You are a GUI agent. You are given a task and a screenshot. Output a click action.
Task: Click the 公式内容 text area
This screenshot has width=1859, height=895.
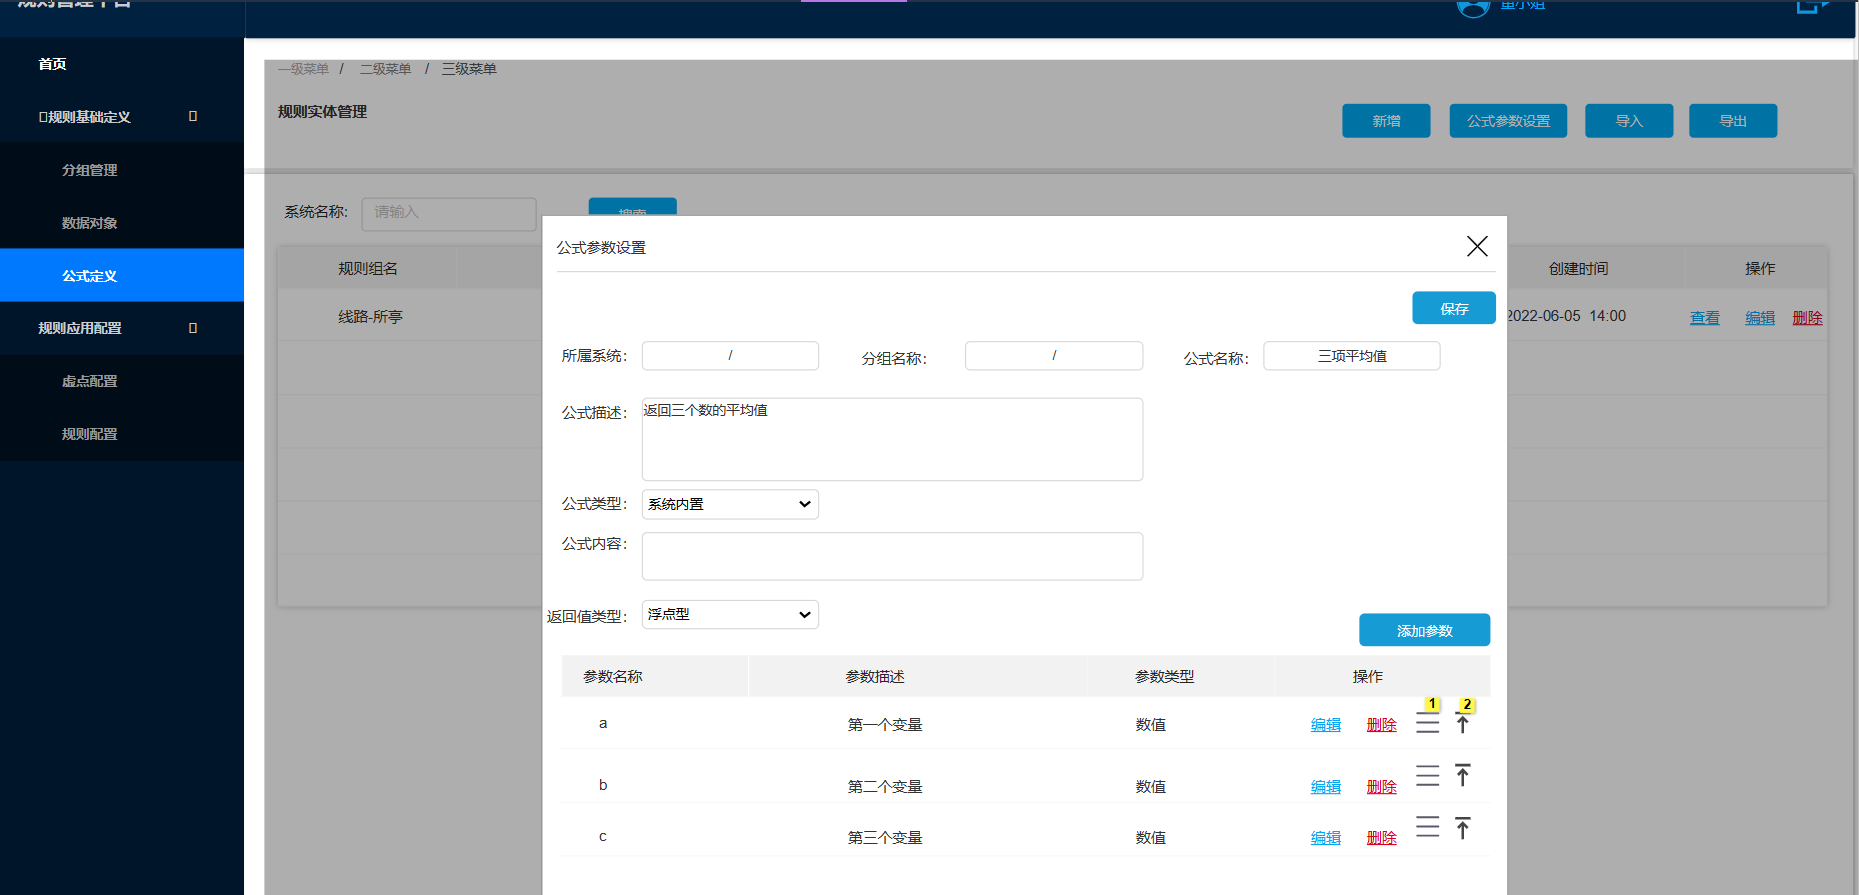click(x=892, y=556)
